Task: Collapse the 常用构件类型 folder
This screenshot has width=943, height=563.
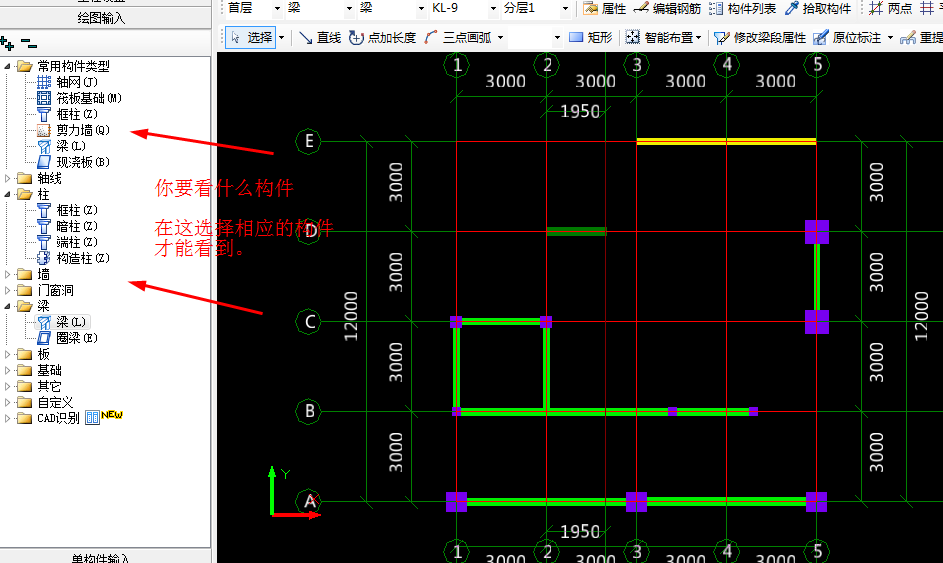Action: (x=7, y=66)
